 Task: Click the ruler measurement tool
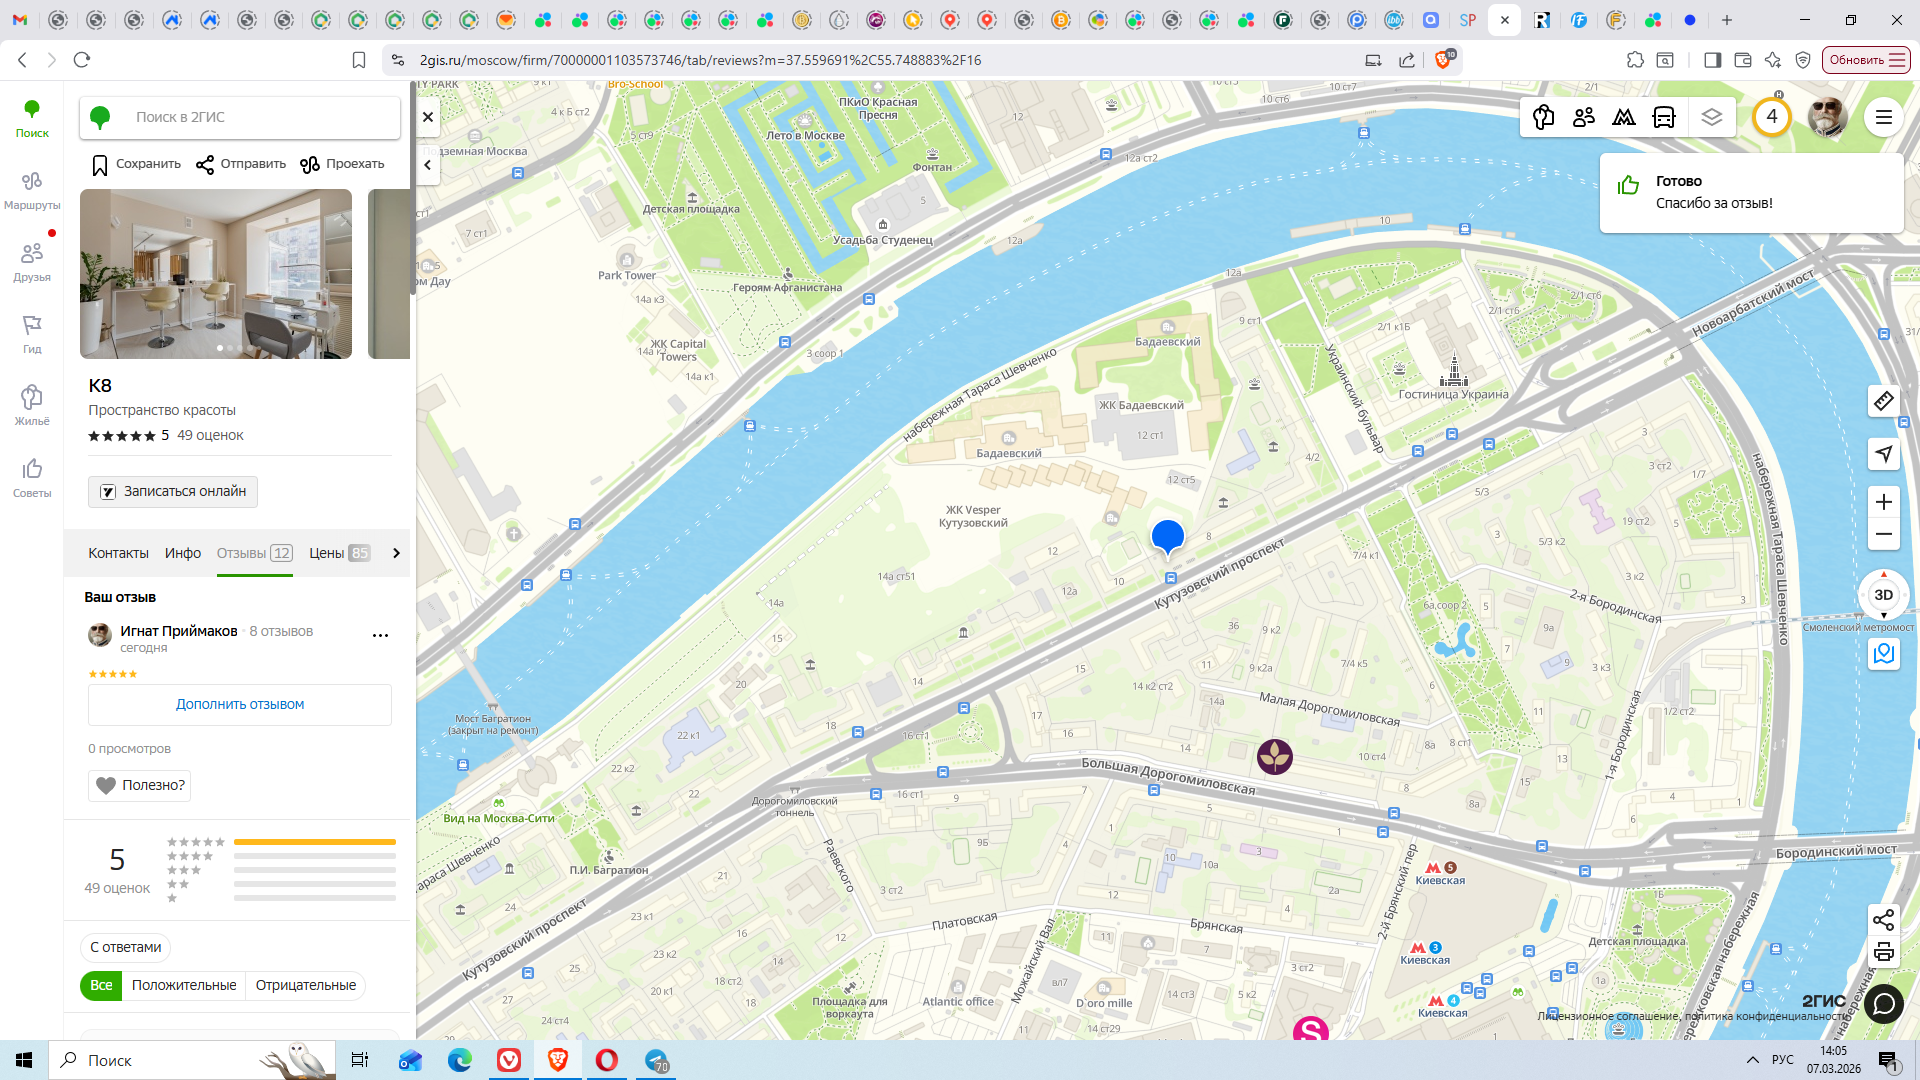[x=1884, y=401]
